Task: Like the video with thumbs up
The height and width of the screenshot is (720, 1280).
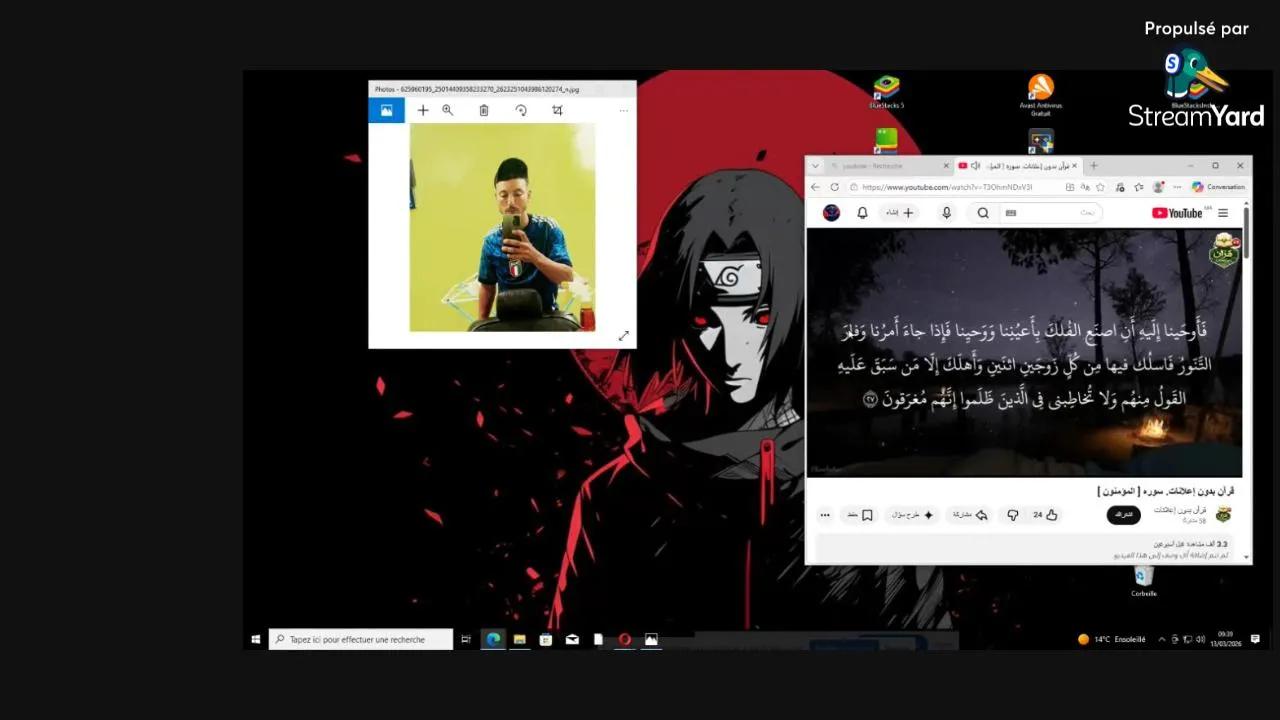Action: point(1045,515)
